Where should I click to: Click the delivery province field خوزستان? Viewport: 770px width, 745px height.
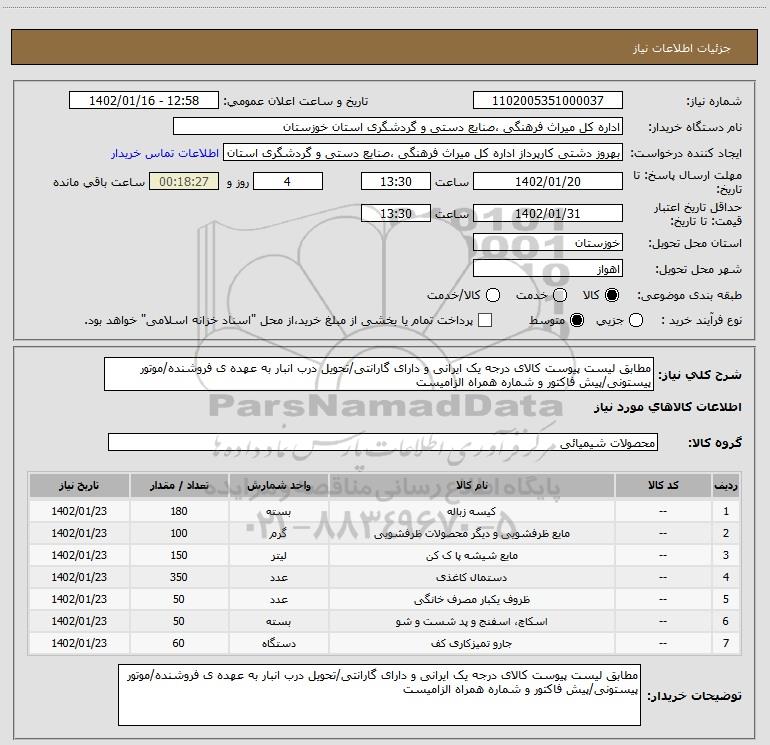tap(548, 243)
